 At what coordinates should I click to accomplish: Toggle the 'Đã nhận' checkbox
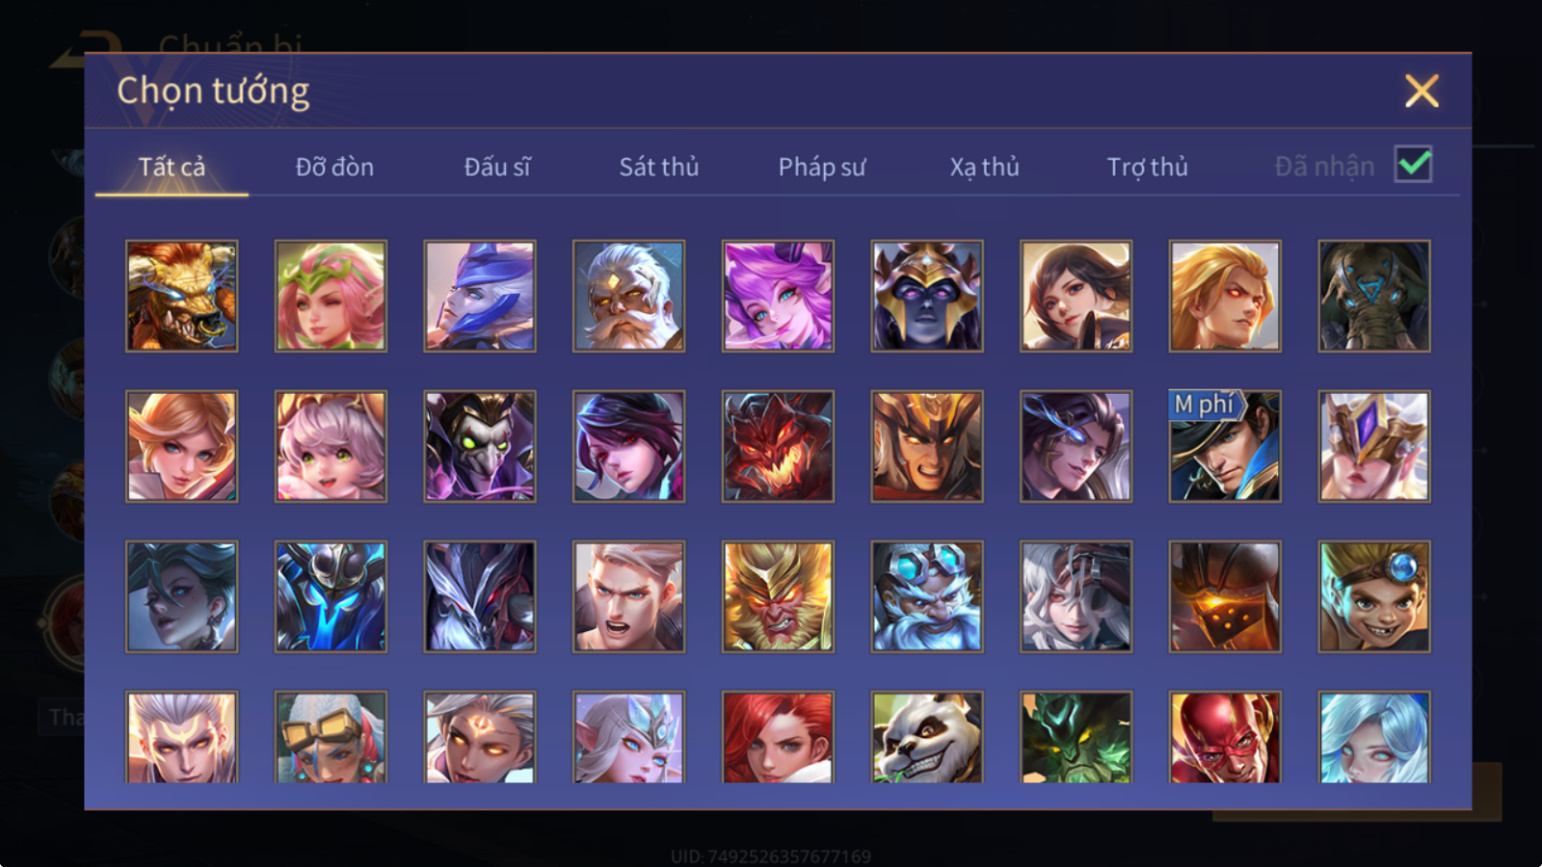1413,164
